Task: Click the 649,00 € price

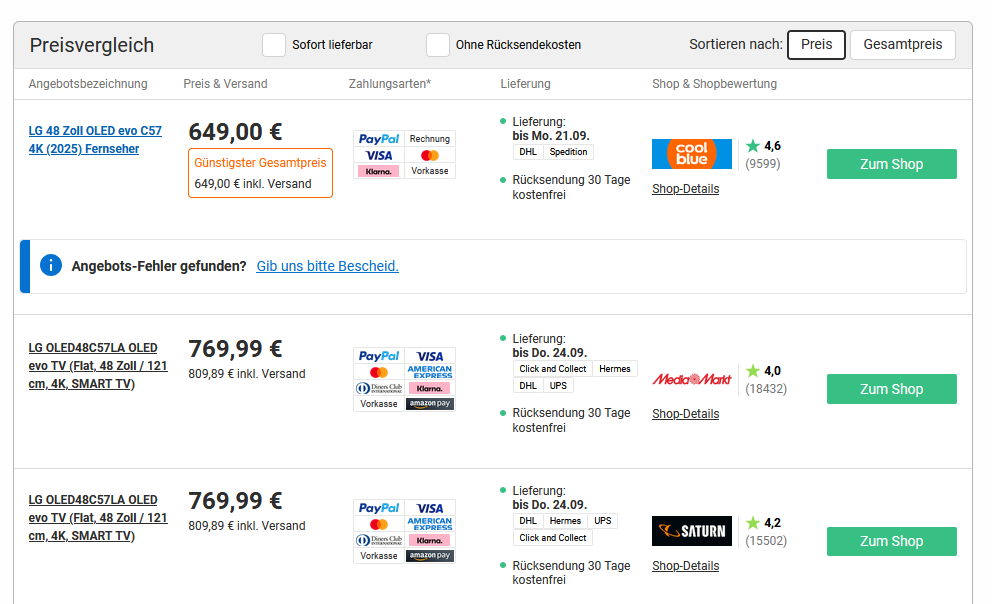Action: click(x=235, y=132)
